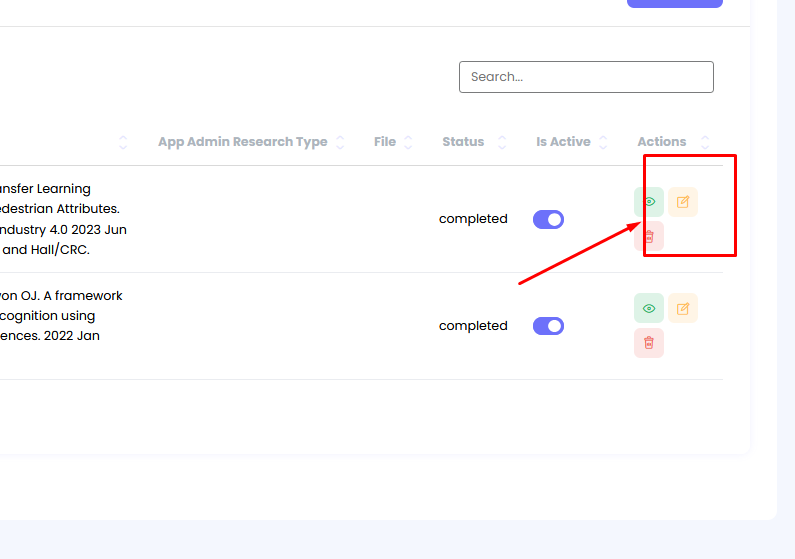The width and height of the screenshot is (795, 559).
Task: Click edit icon for the framework row
Action: 683,309
